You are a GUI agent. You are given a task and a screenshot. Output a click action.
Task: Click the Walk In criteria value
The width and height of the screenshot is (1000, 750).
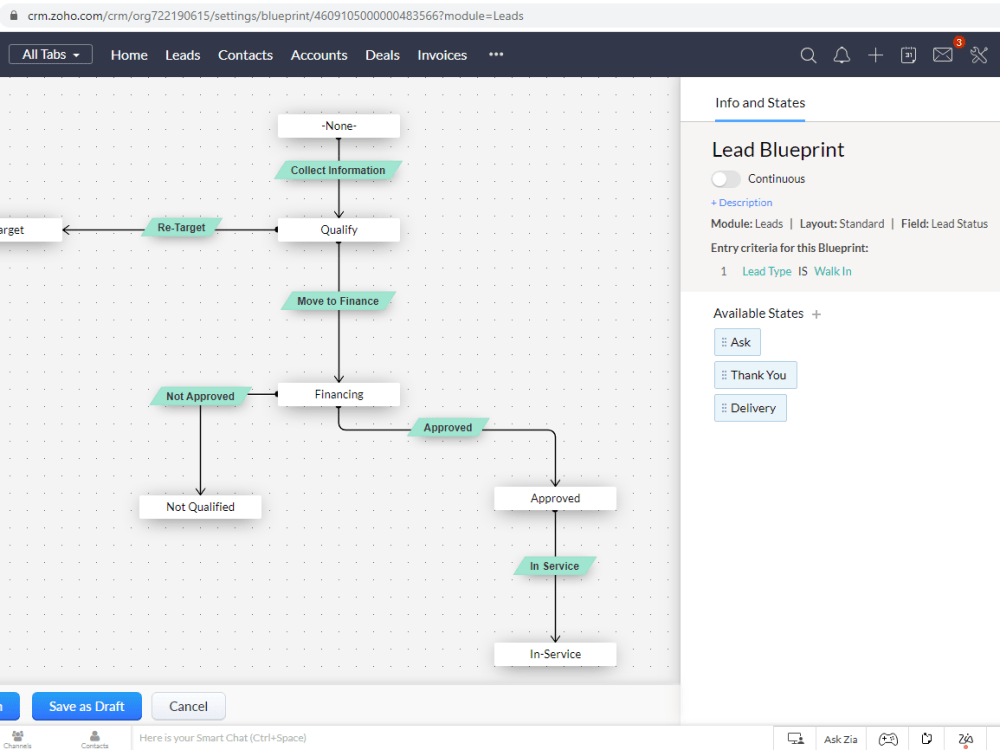click(832, 272)
